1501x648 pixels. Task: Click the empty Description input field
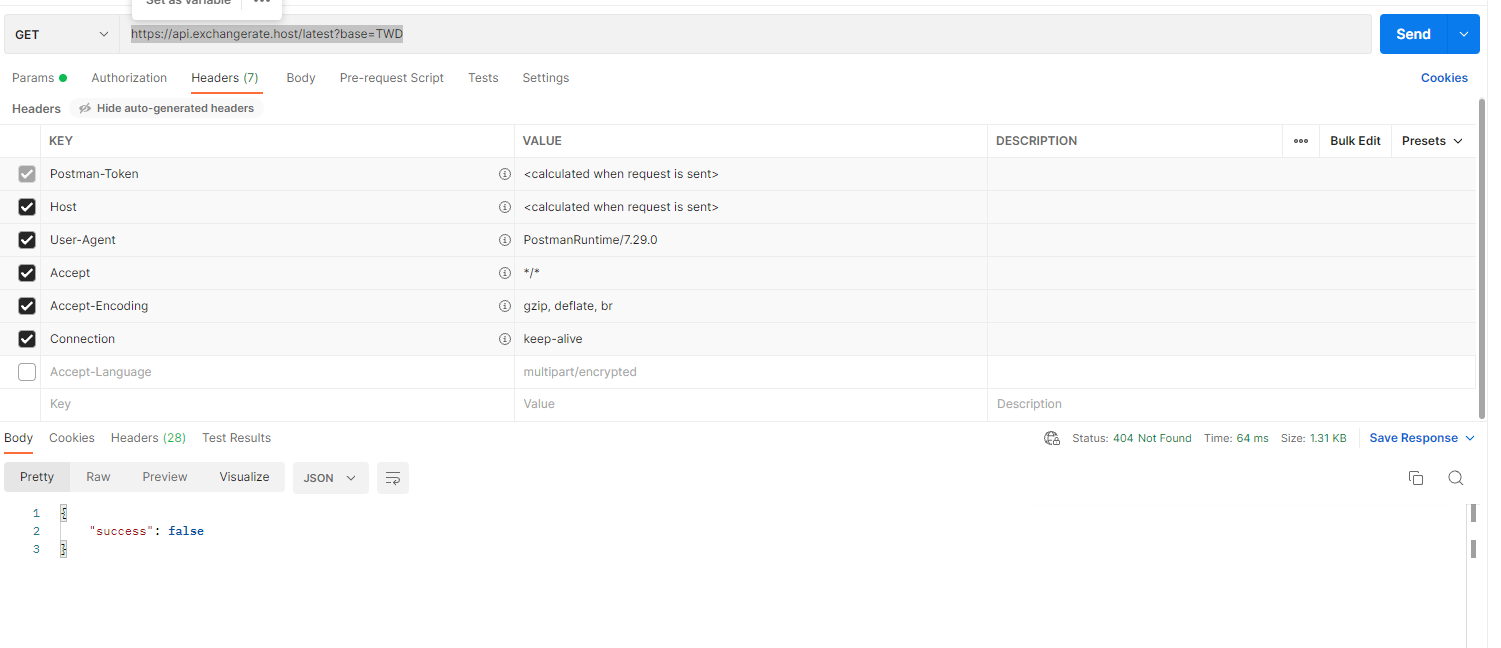1231,404
